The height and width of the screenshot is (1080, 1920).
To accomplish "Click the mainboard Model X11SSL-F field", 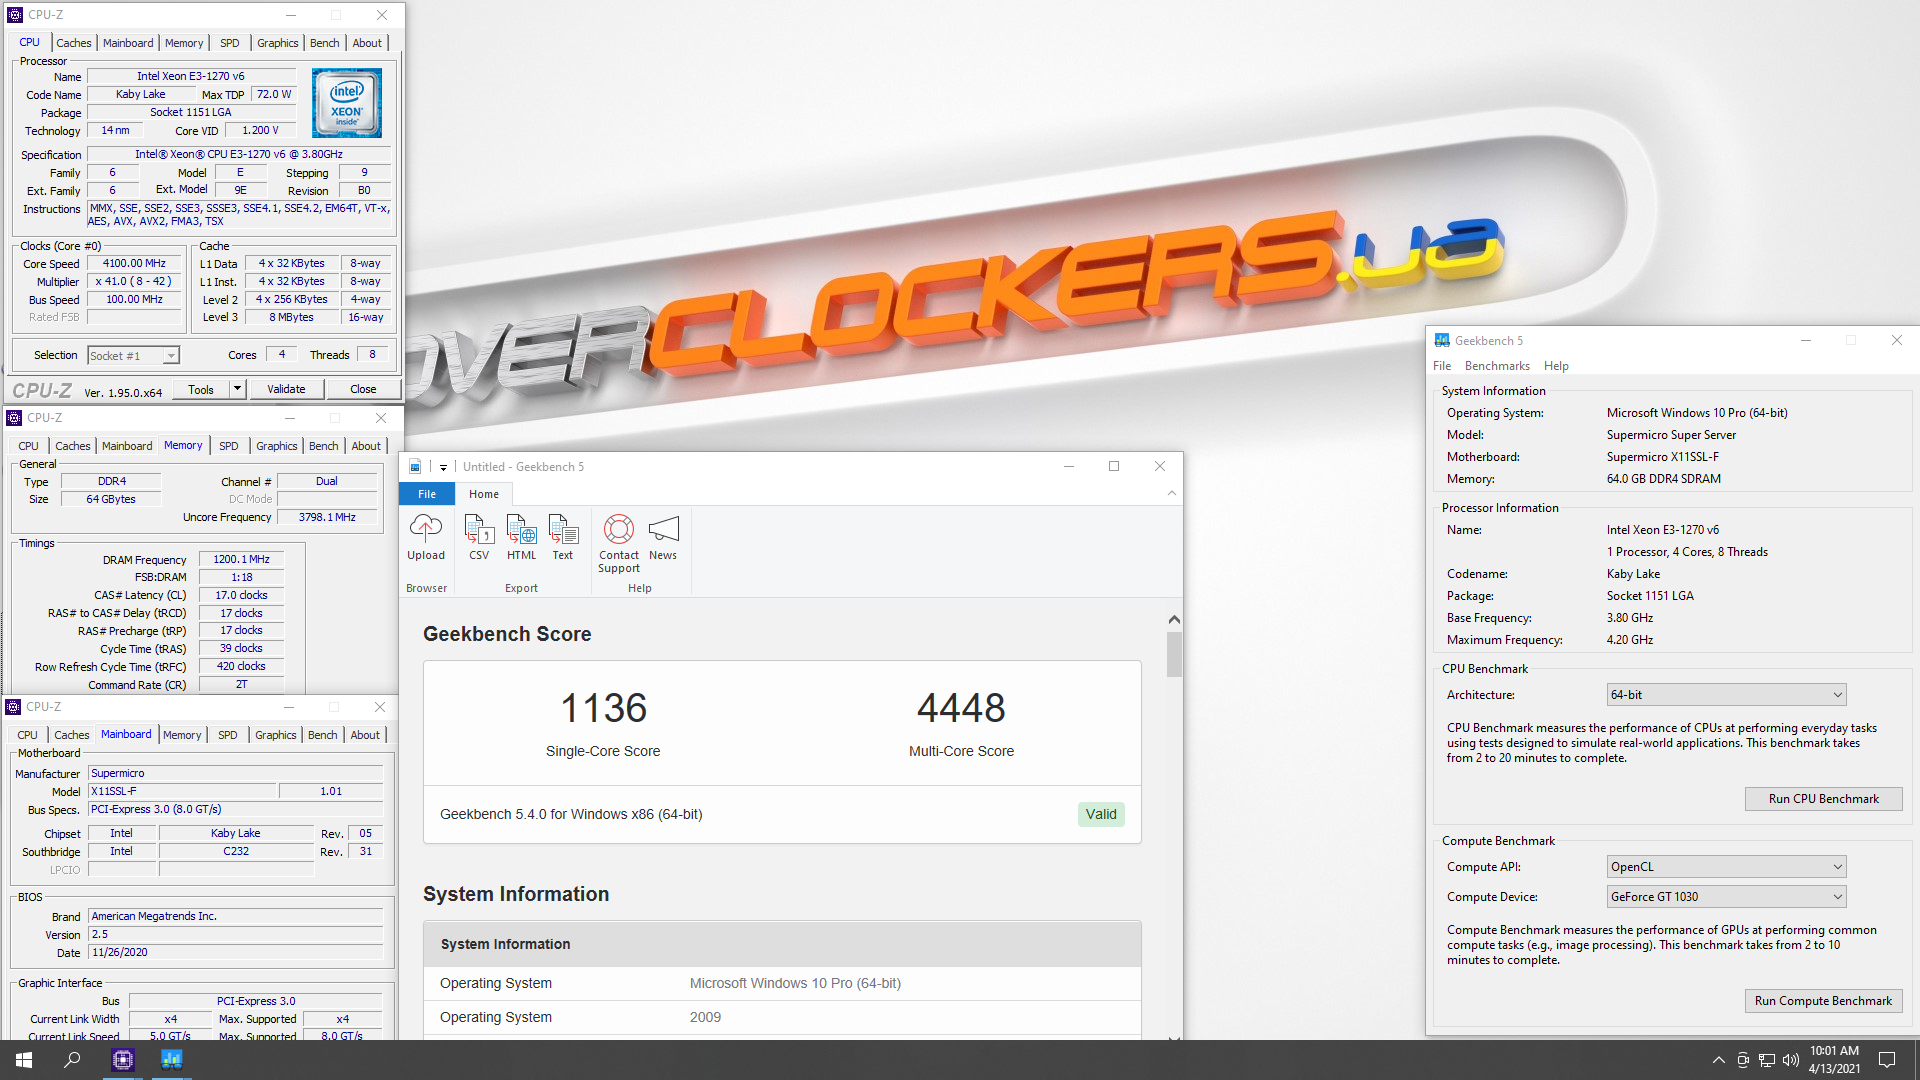I will [x=182, y=791].
